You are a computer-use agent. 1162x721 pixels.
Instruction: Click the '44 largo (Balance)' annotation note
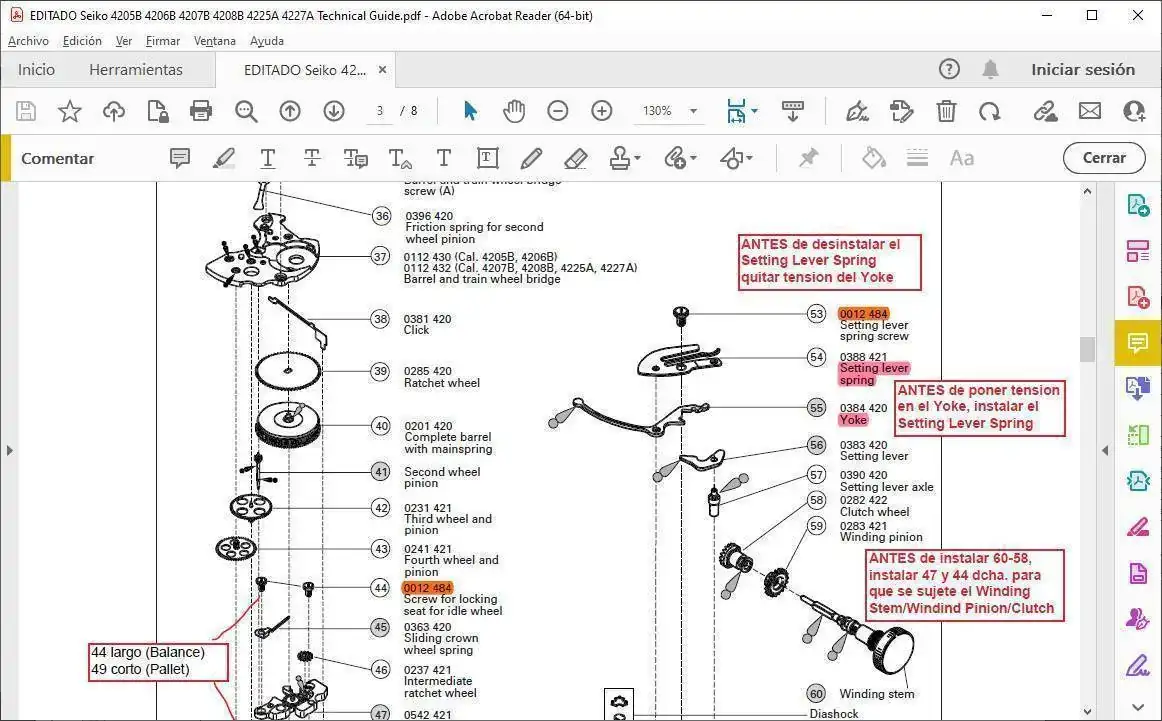point(158,661)
